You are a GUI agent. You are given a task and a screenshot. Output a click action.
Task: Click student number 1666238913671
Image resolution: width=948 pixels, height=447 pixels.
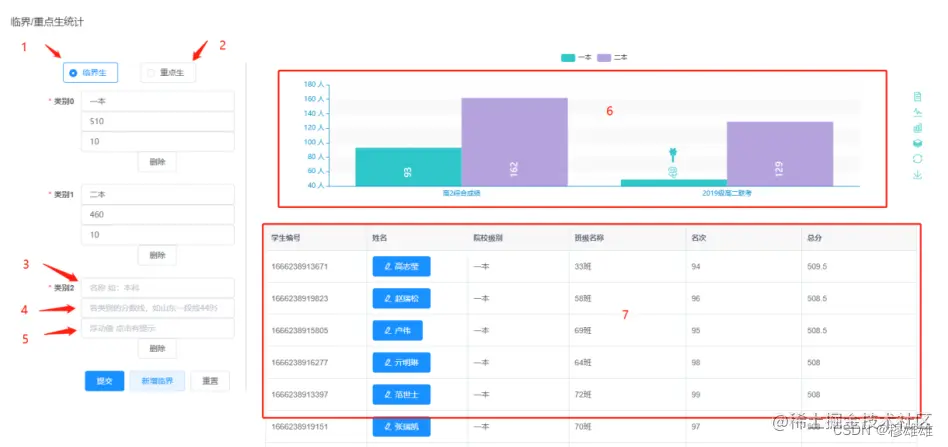click(x=300, y=266)
